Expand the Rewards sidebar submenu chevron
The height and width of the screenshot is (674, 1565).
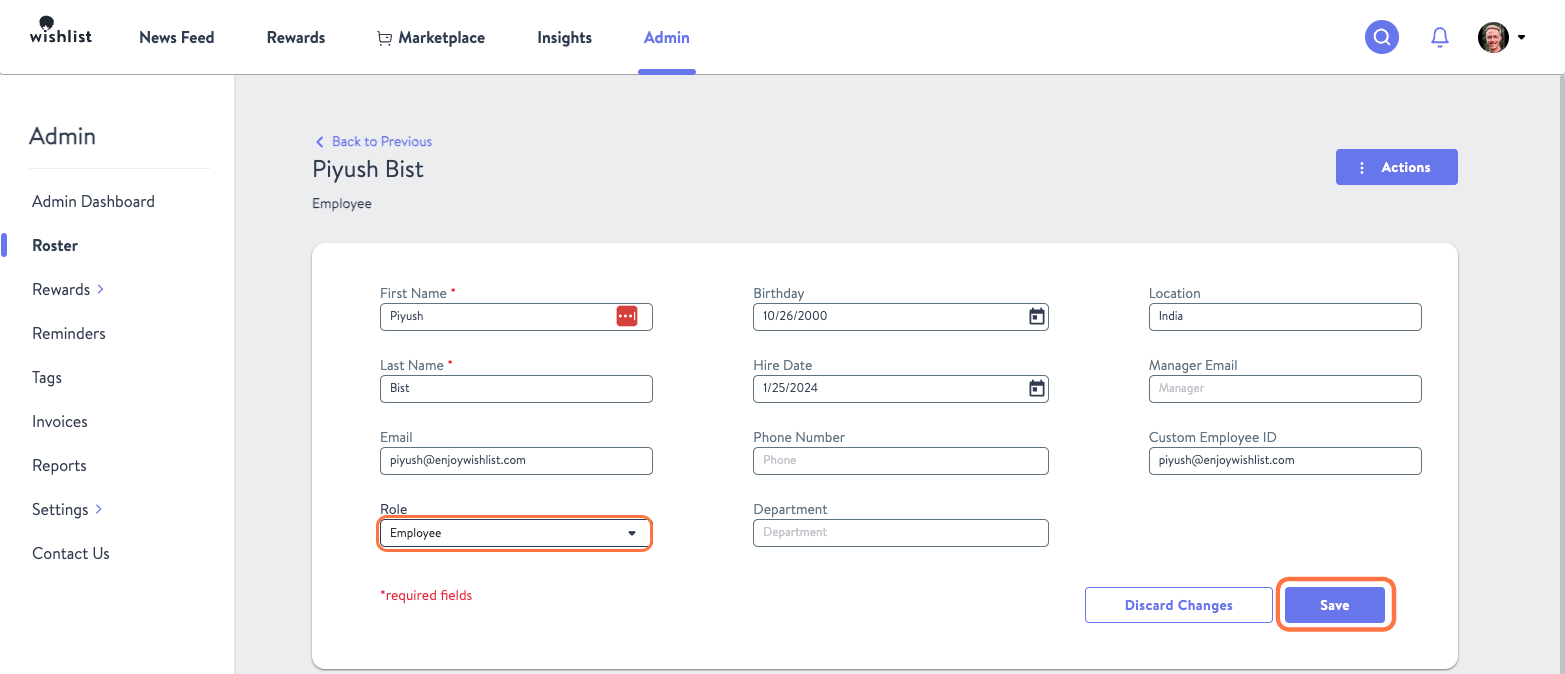(100, 290)
